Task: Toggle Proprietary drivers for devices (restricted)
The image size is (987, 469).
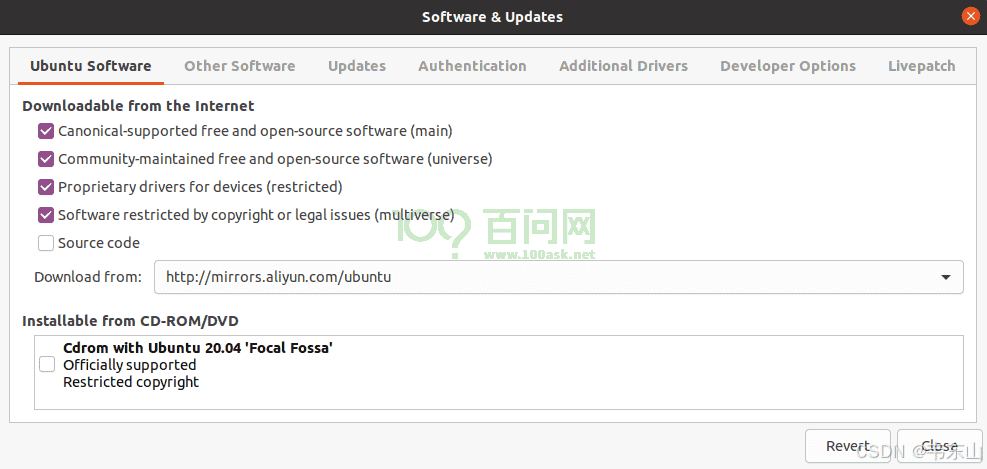Action: pos(46,187)
